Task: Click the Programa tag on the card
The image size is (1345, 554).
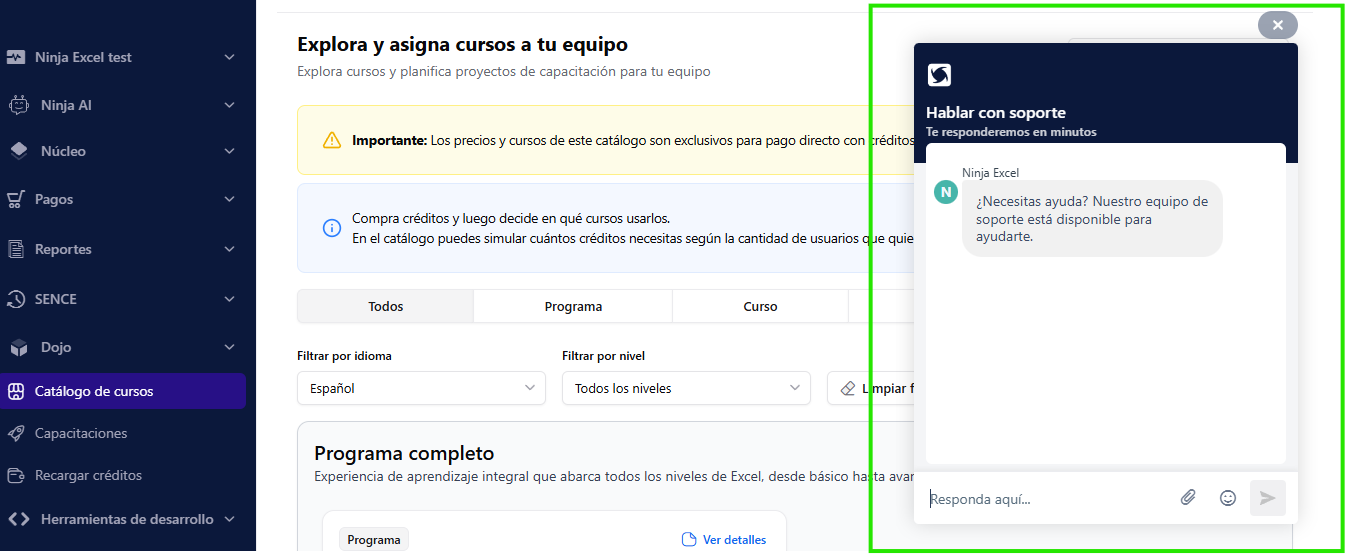Action: 374,540
